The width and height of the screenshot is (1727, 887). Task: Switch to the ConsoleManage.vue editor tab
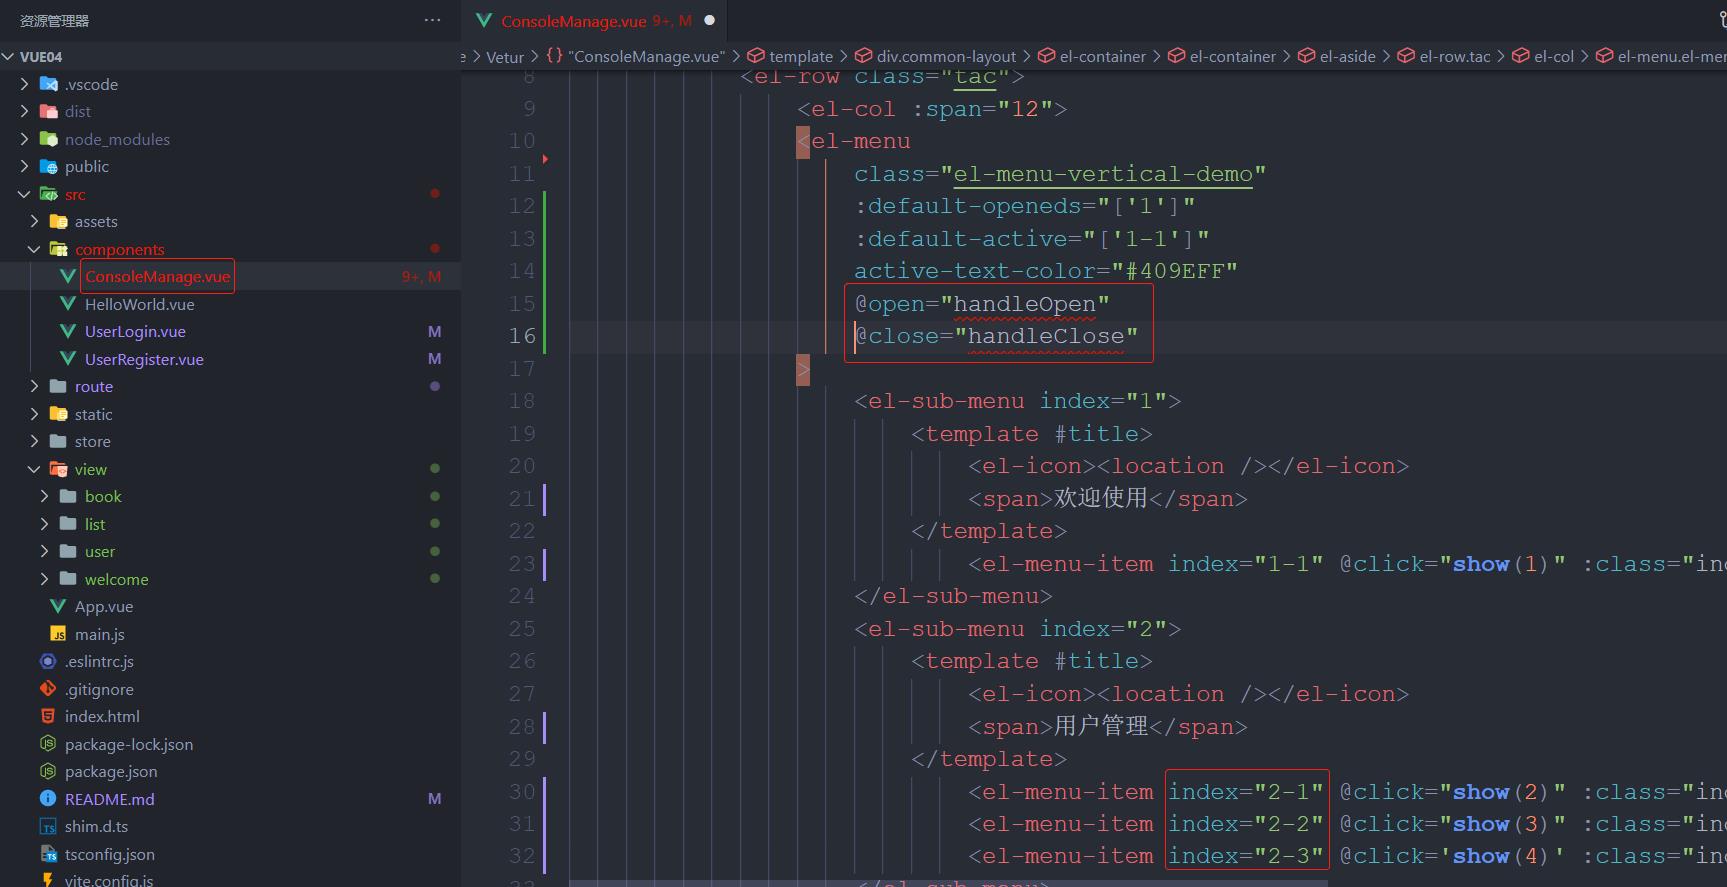point(595,20)
